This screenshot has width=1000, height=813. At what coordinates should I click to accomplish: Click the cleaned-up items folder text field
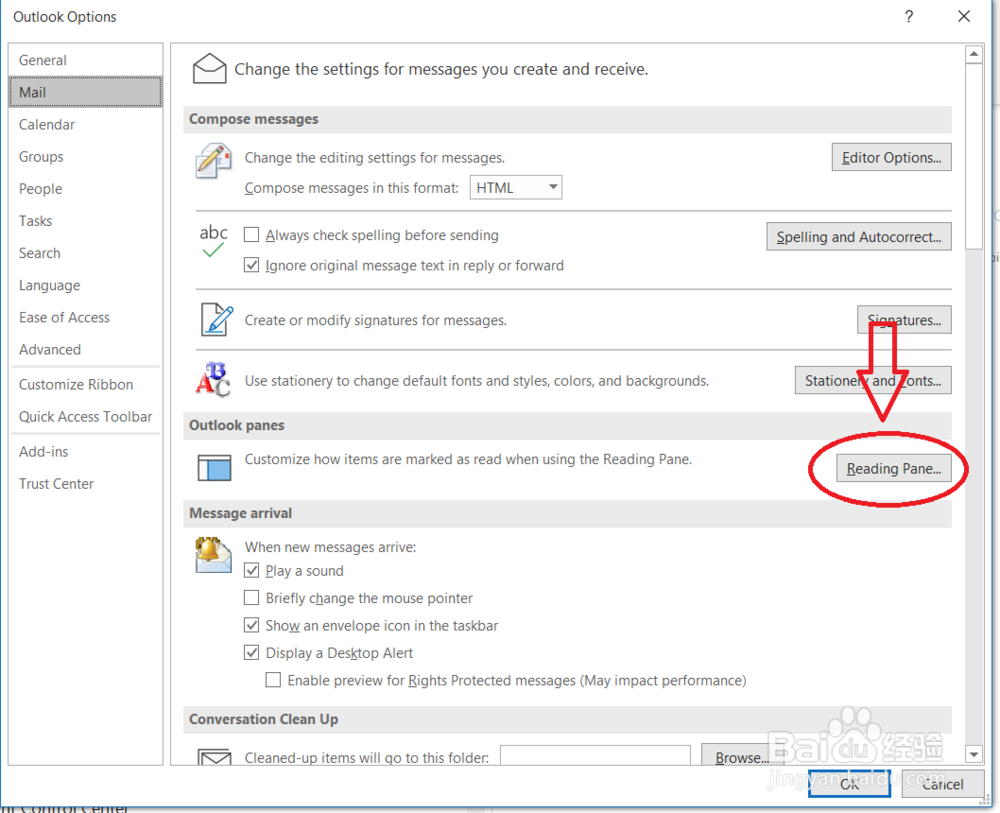(595, 756)
